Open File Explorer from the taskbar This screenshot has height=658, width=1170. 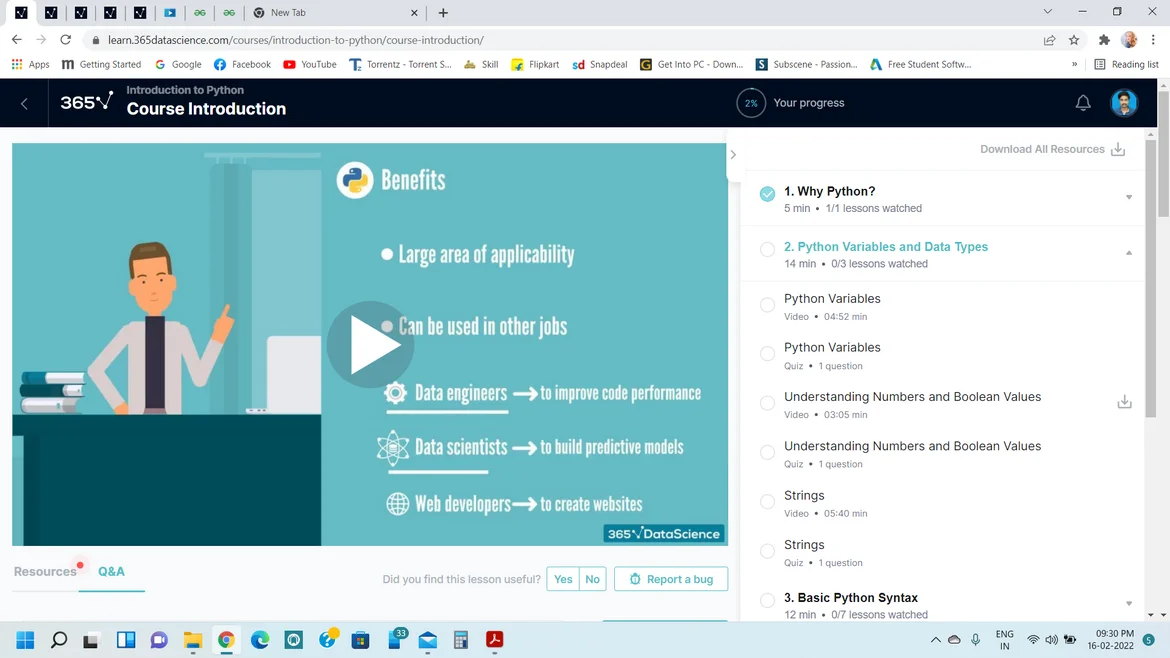[x=193, y=640]
